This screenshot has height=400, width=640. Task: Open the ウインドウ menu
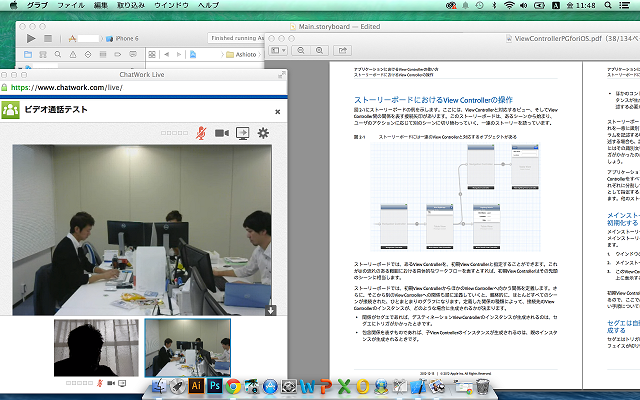171,5
